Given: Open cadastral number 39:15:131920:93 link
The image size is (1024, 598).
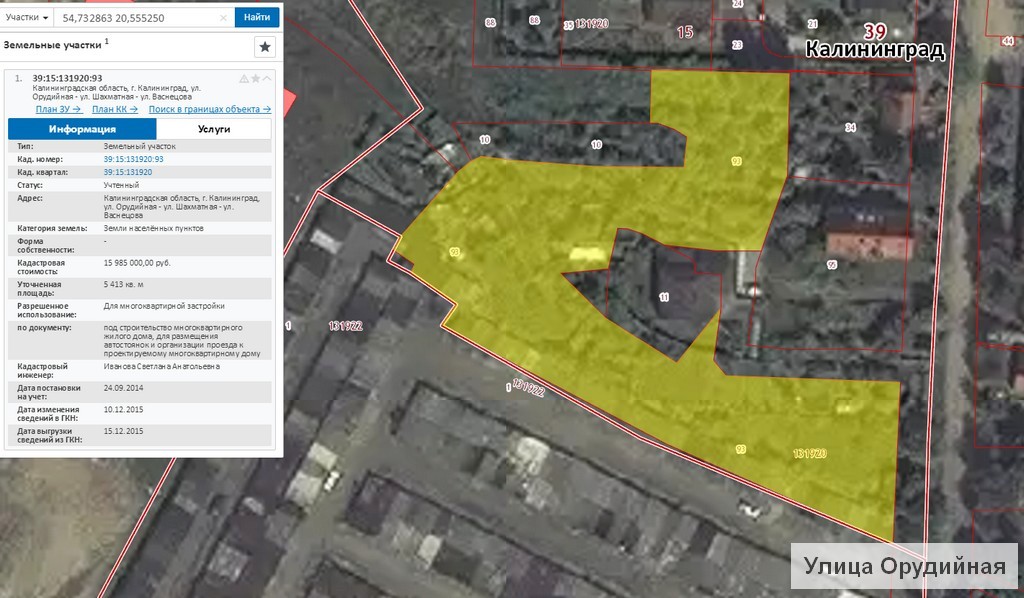Looking at the screenshot, I should (x=133, y=159).
